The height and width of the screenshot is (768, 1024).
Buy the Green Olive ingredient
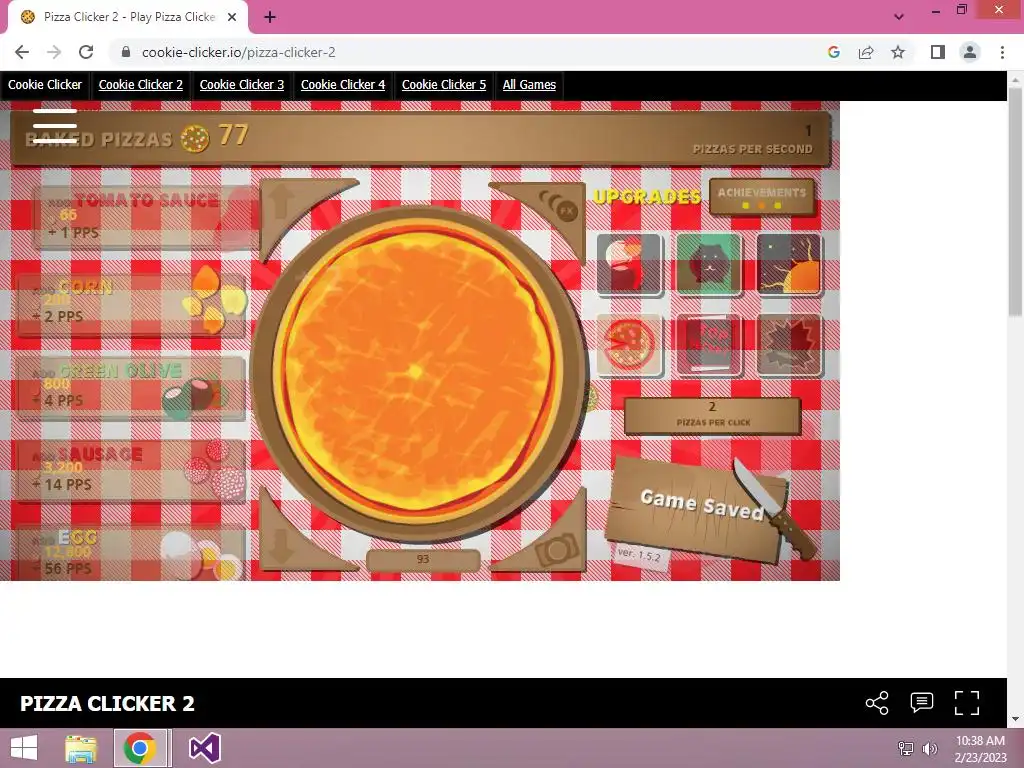pos(131,387)
